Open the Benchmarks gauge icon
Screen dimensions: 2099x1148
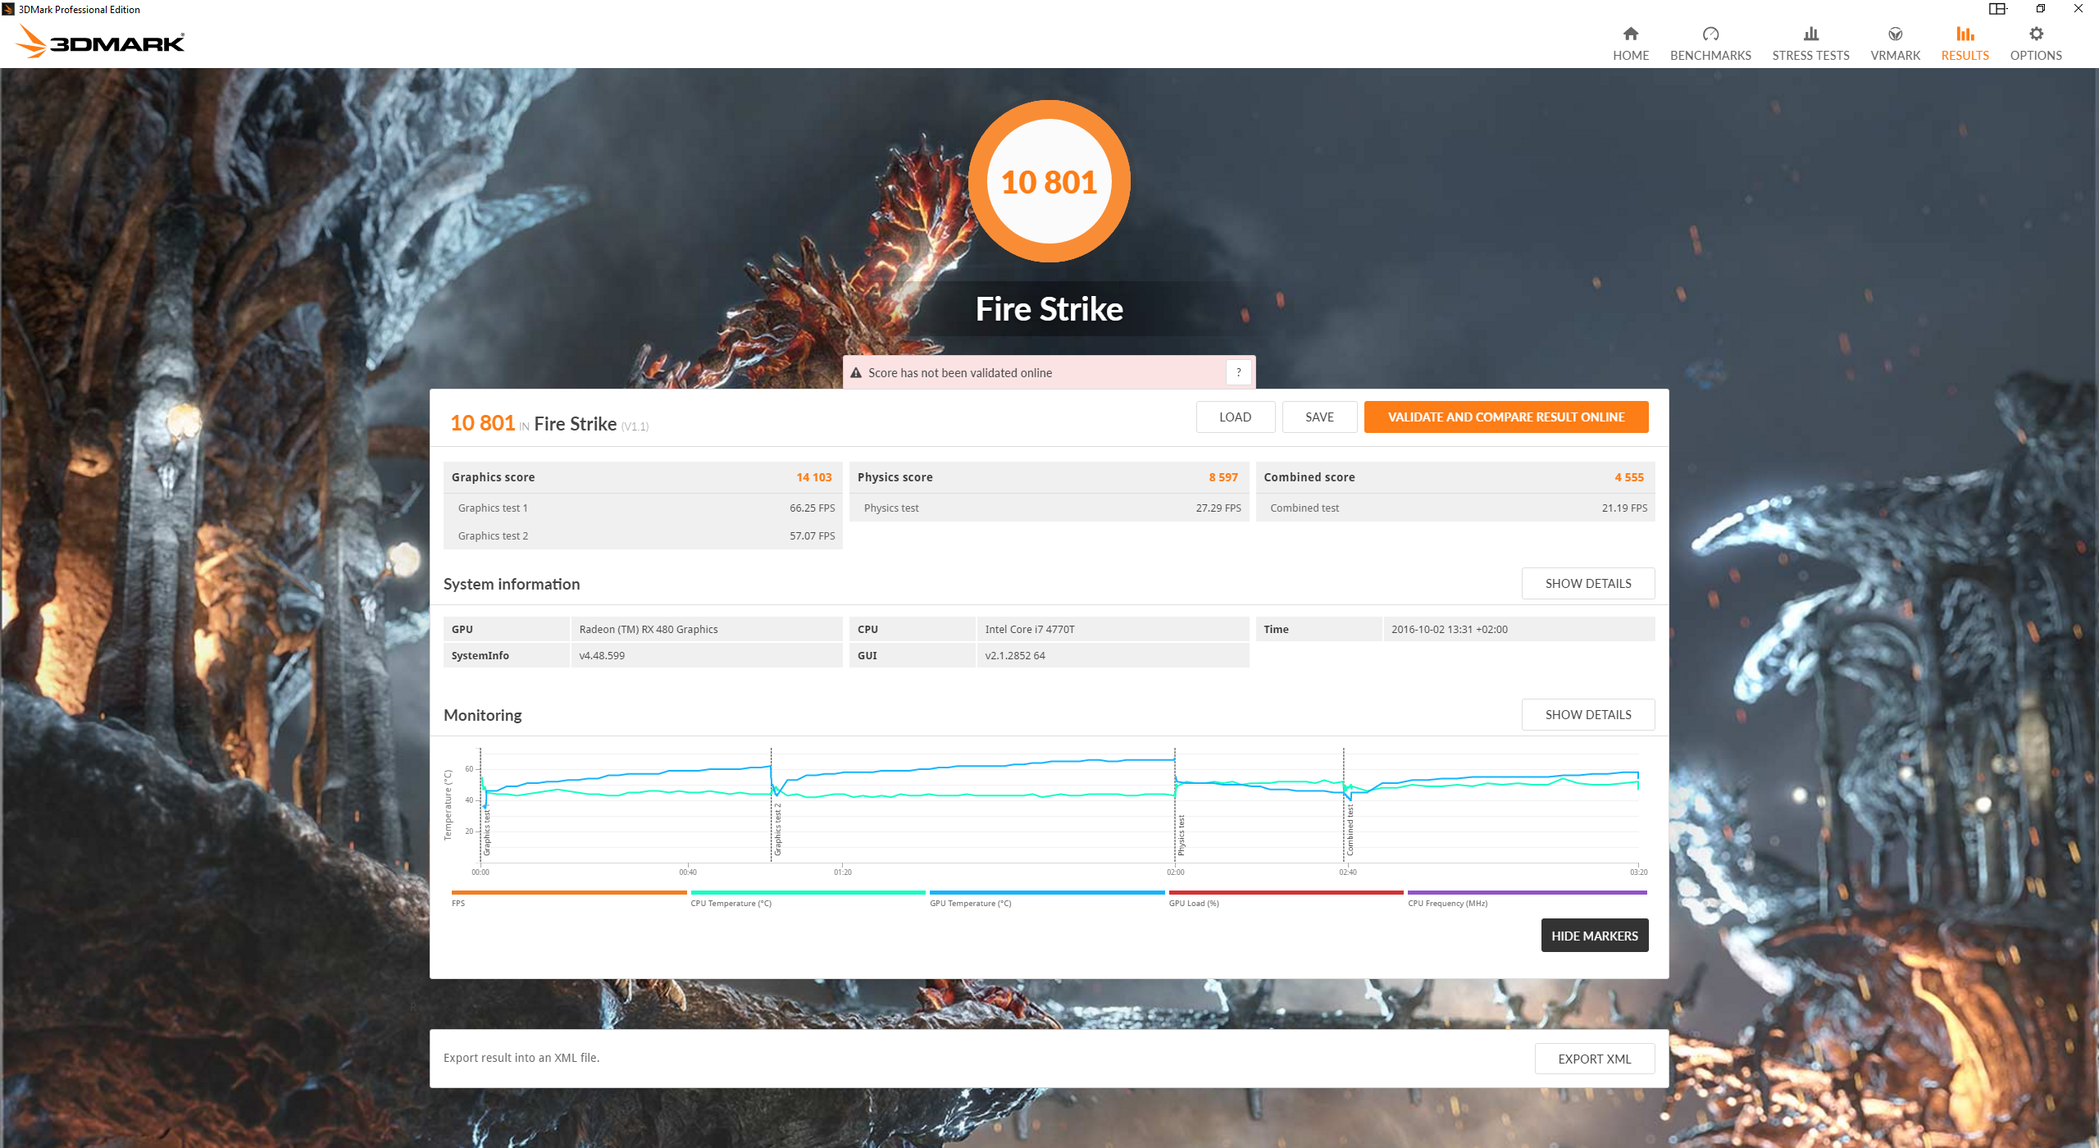(x=1710, y=34)
